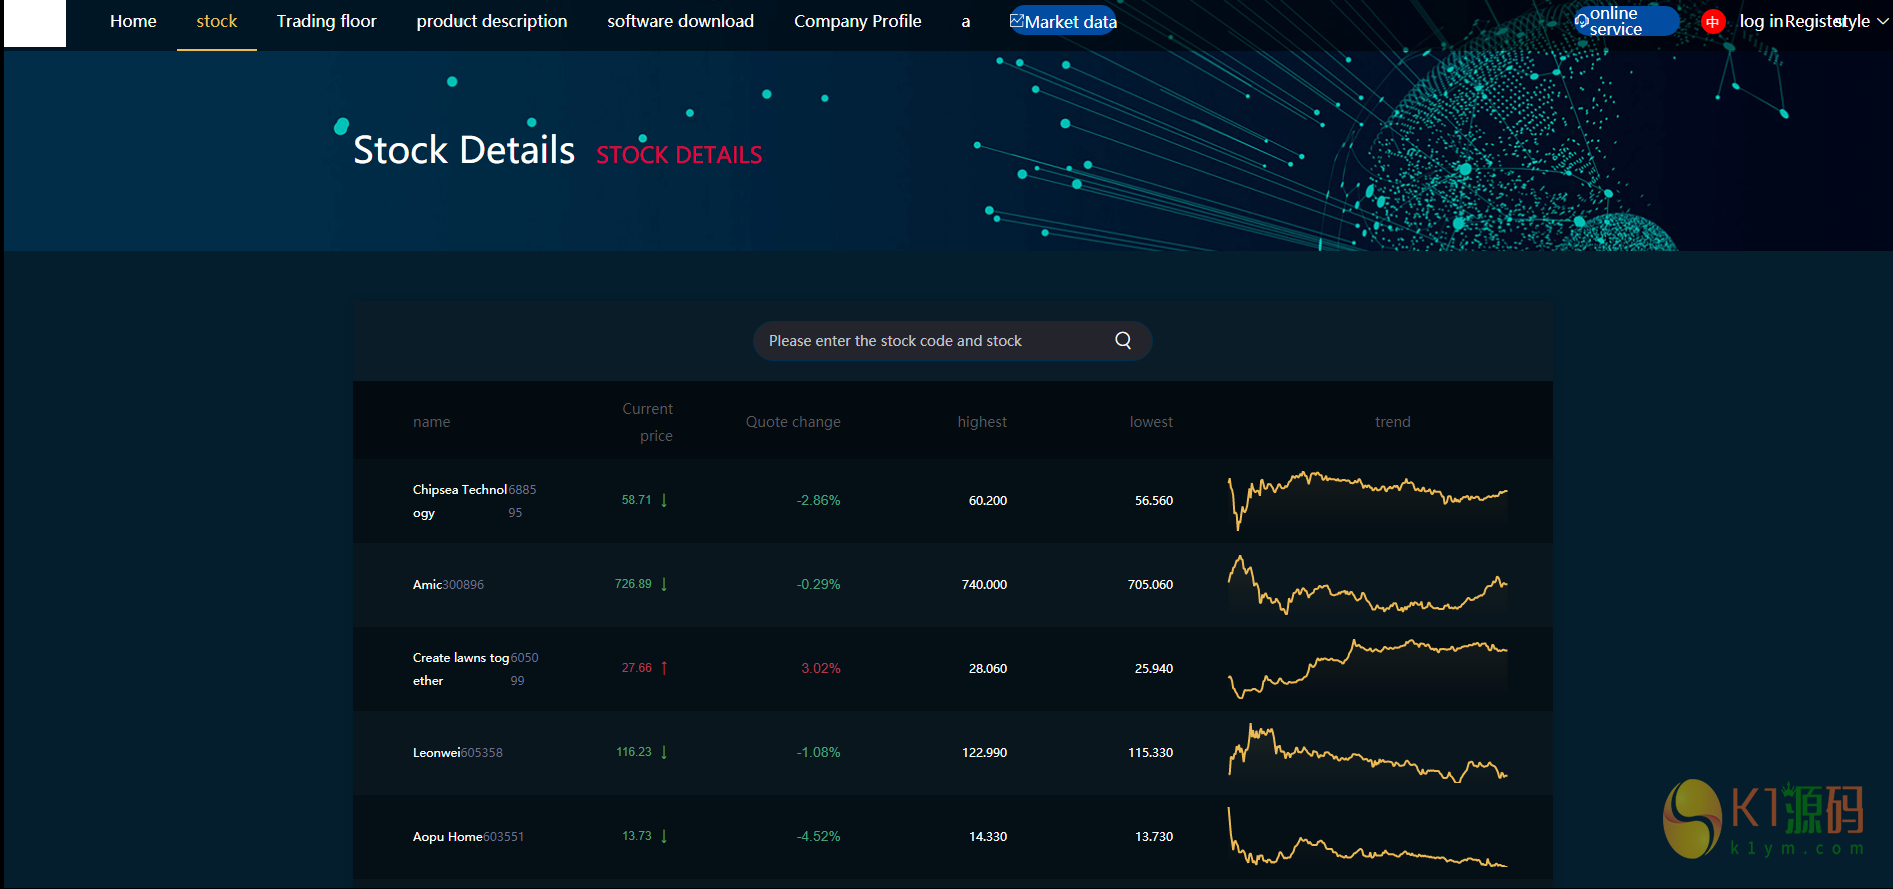1893x889 pixels.
Task: Click the lowest value 115.330
Action: tap(1150, 752)
